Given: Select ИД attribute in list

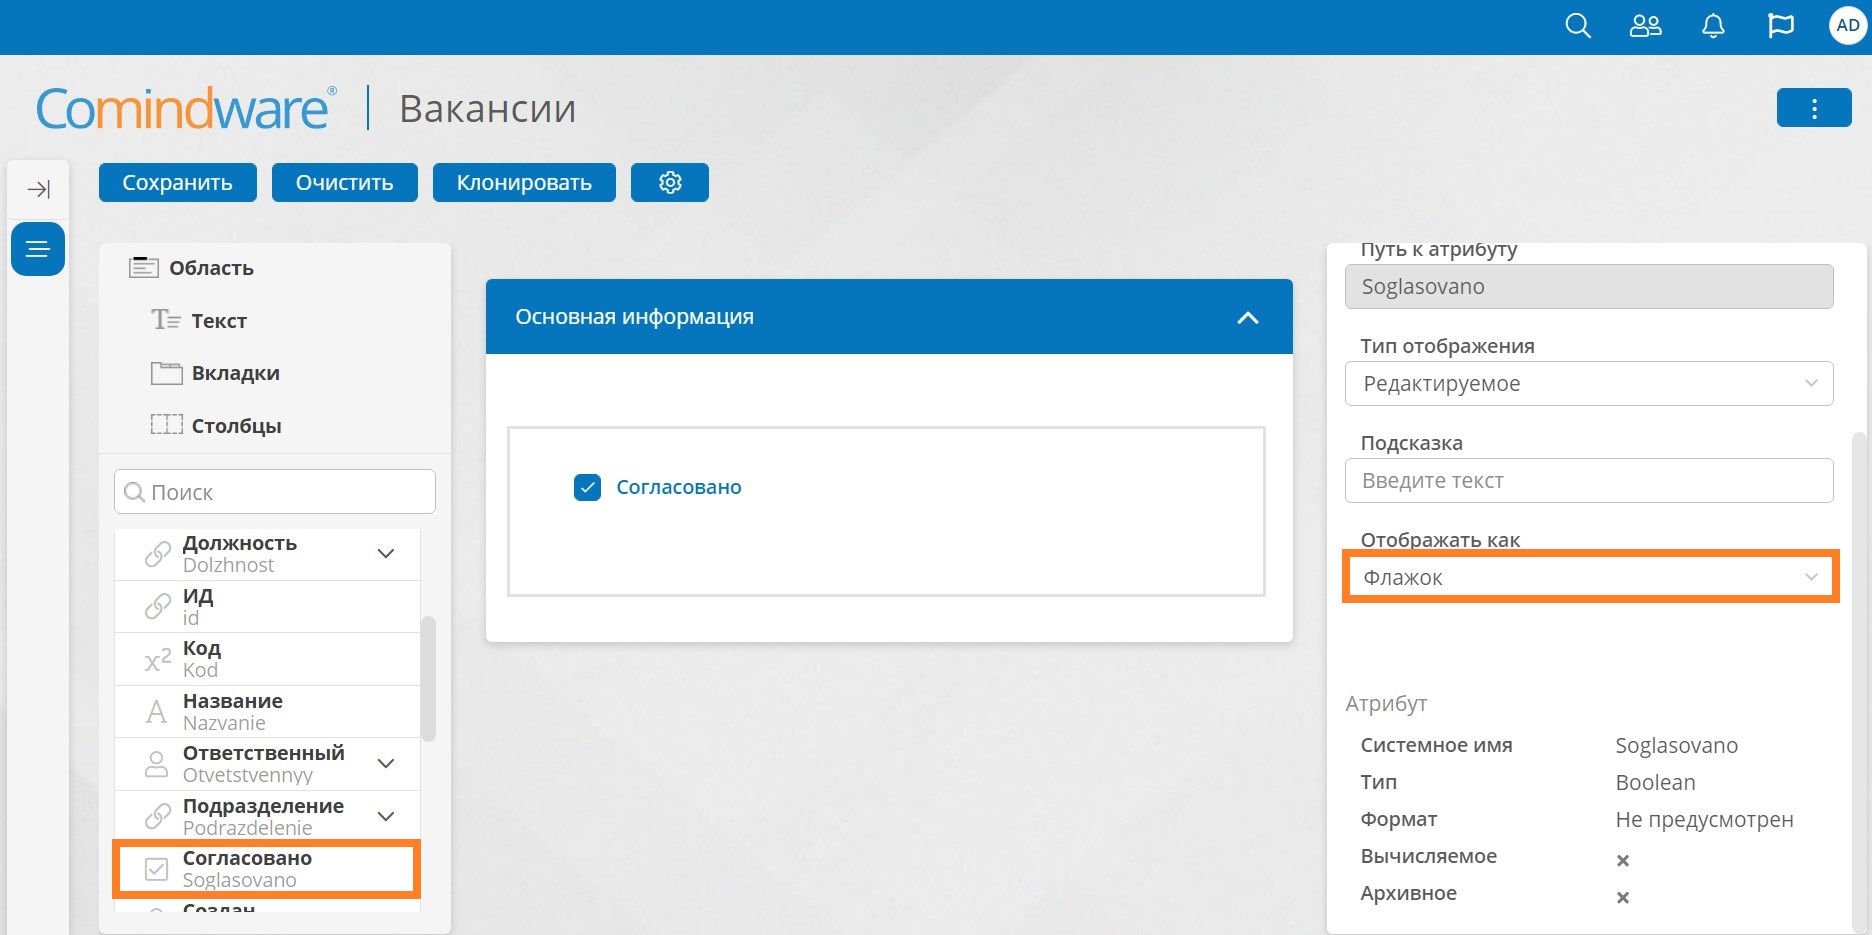Looking at the screenshot, I should coord(267,607).
